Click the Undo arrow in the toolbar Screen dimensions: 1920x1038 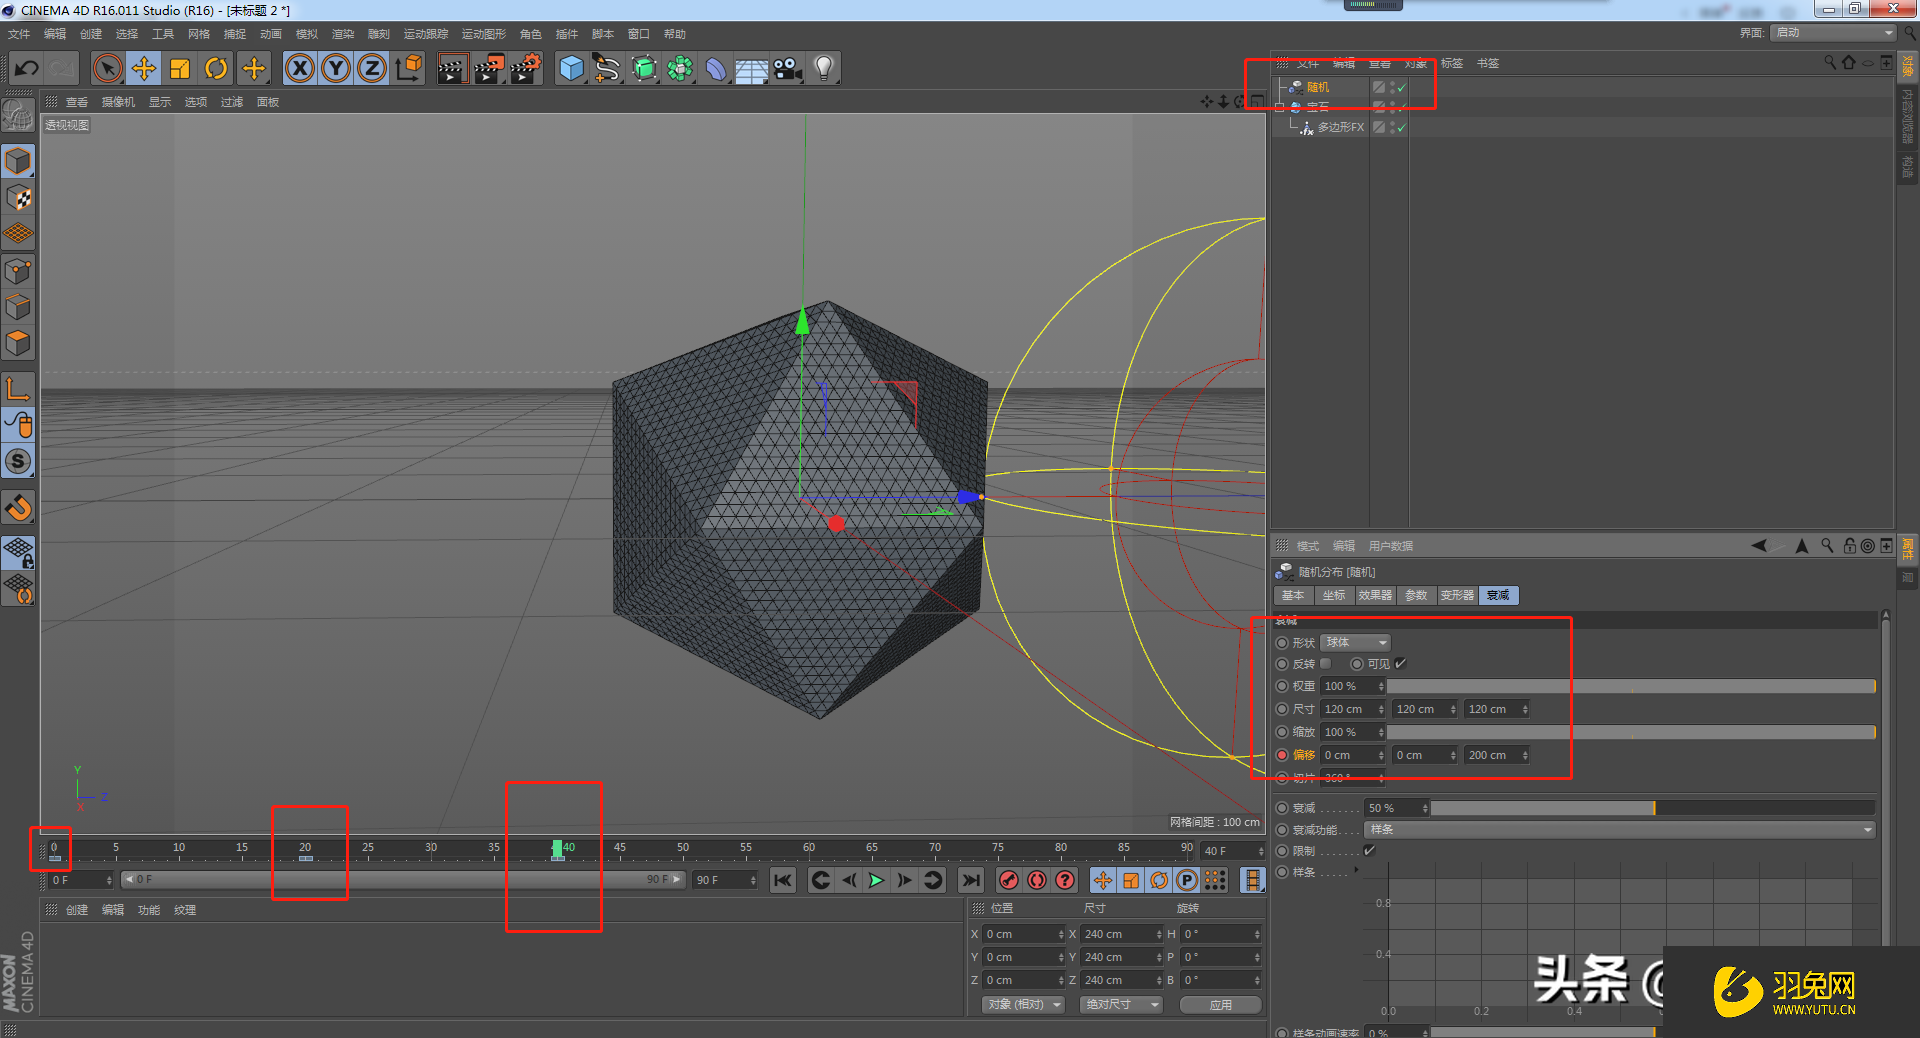click(27, 69)
